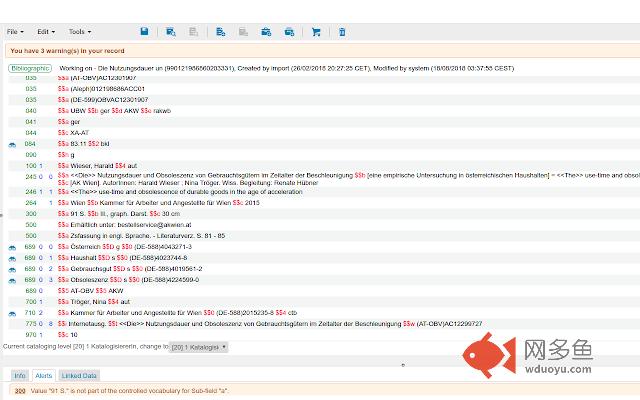Switch to the Linked Data tab
Screen dimensions: 640x400
(79, 376)
